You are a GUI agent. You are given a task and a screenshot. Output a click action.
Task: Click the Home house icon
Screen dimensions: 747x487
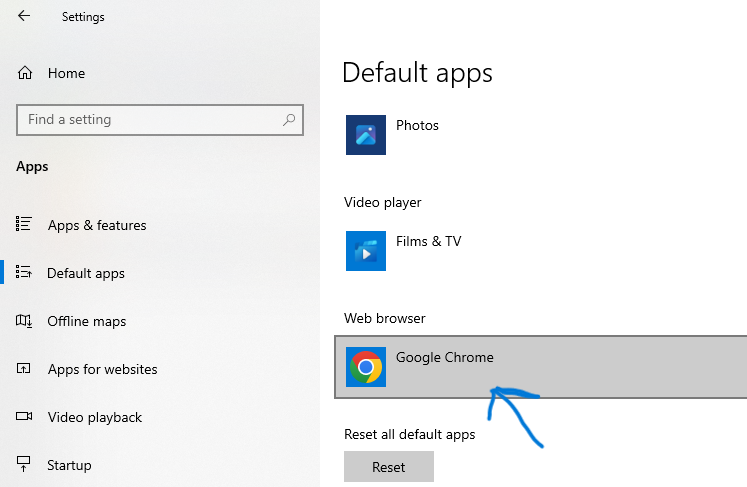pyautogui.click(x=25, y=73)
